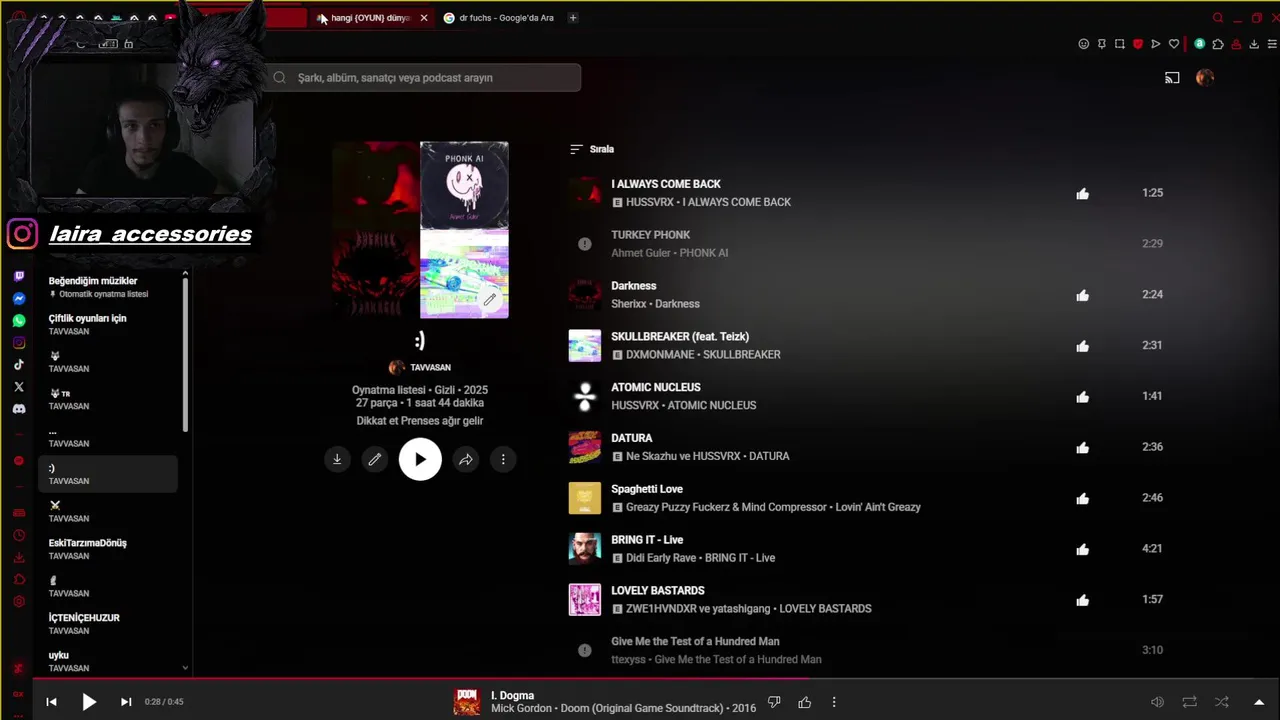
Task: Open the İÇTENİÇEHUZUR playlist
Action: point(108,624)
